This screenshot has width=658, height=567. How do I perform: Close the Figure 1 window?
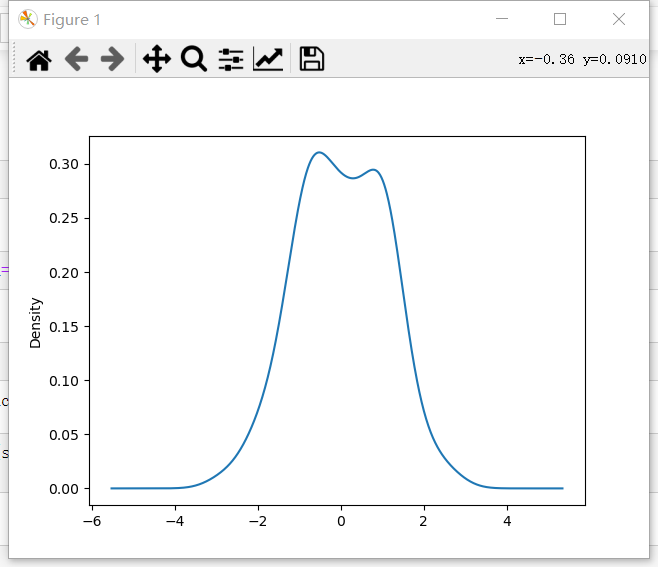[619, 19]
